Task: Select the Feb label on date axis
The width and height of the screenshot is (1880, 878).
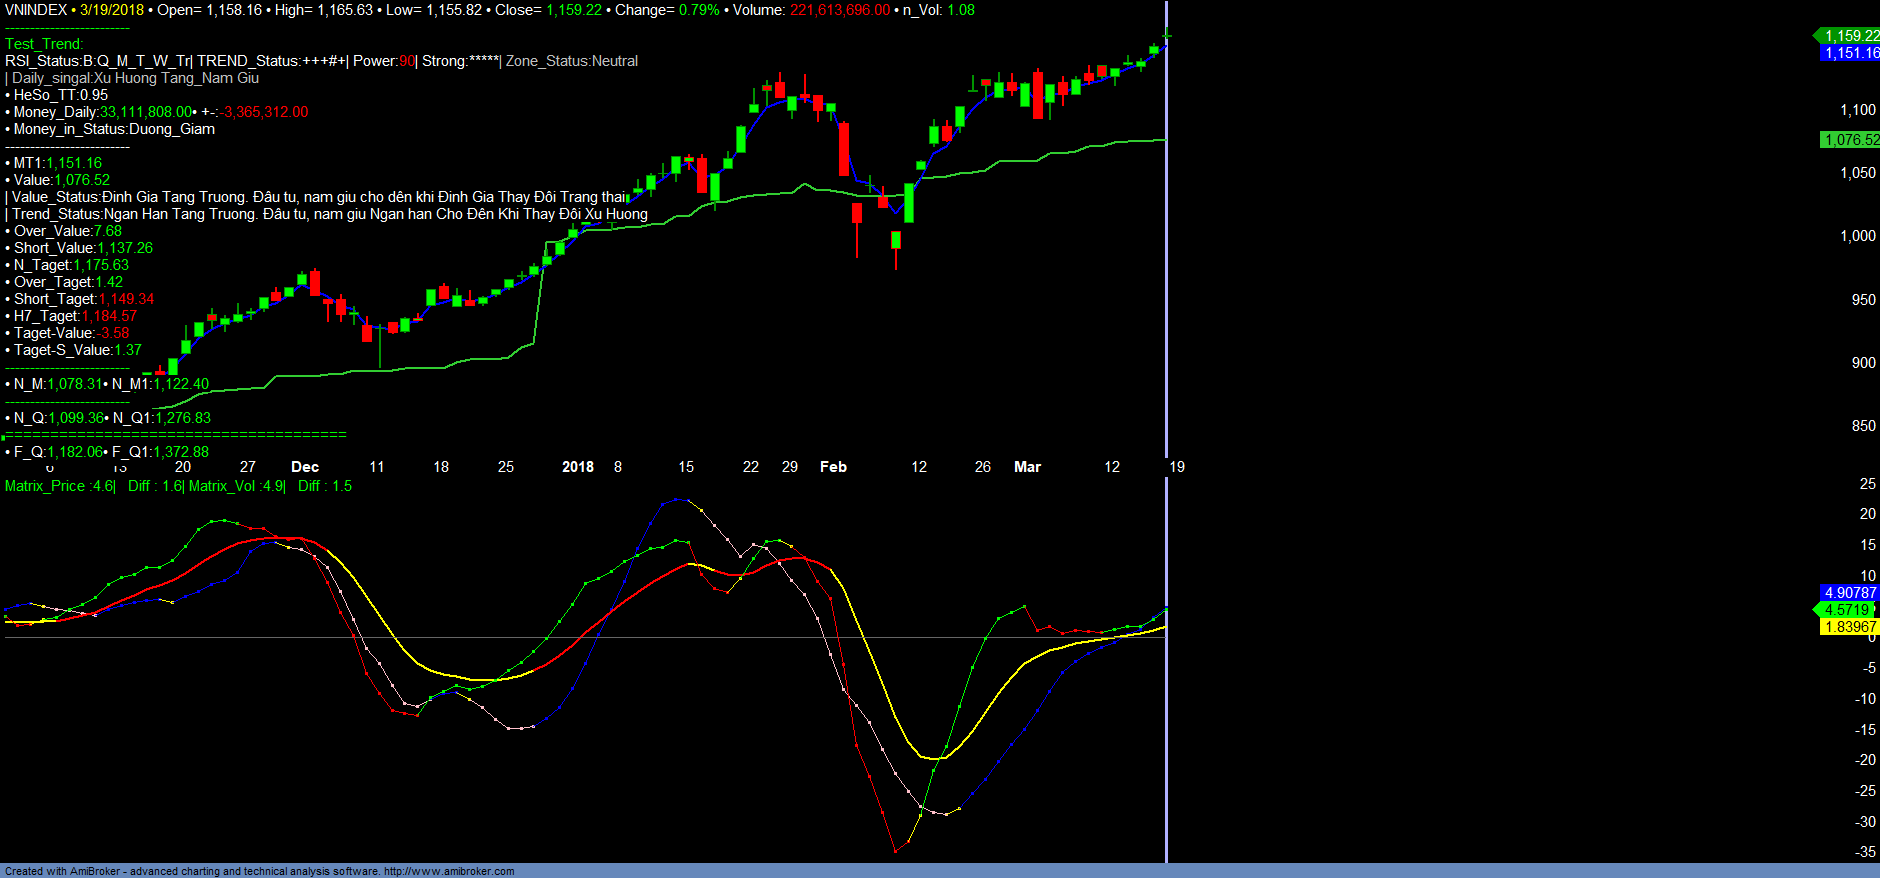Action: [x=833, y=467]
